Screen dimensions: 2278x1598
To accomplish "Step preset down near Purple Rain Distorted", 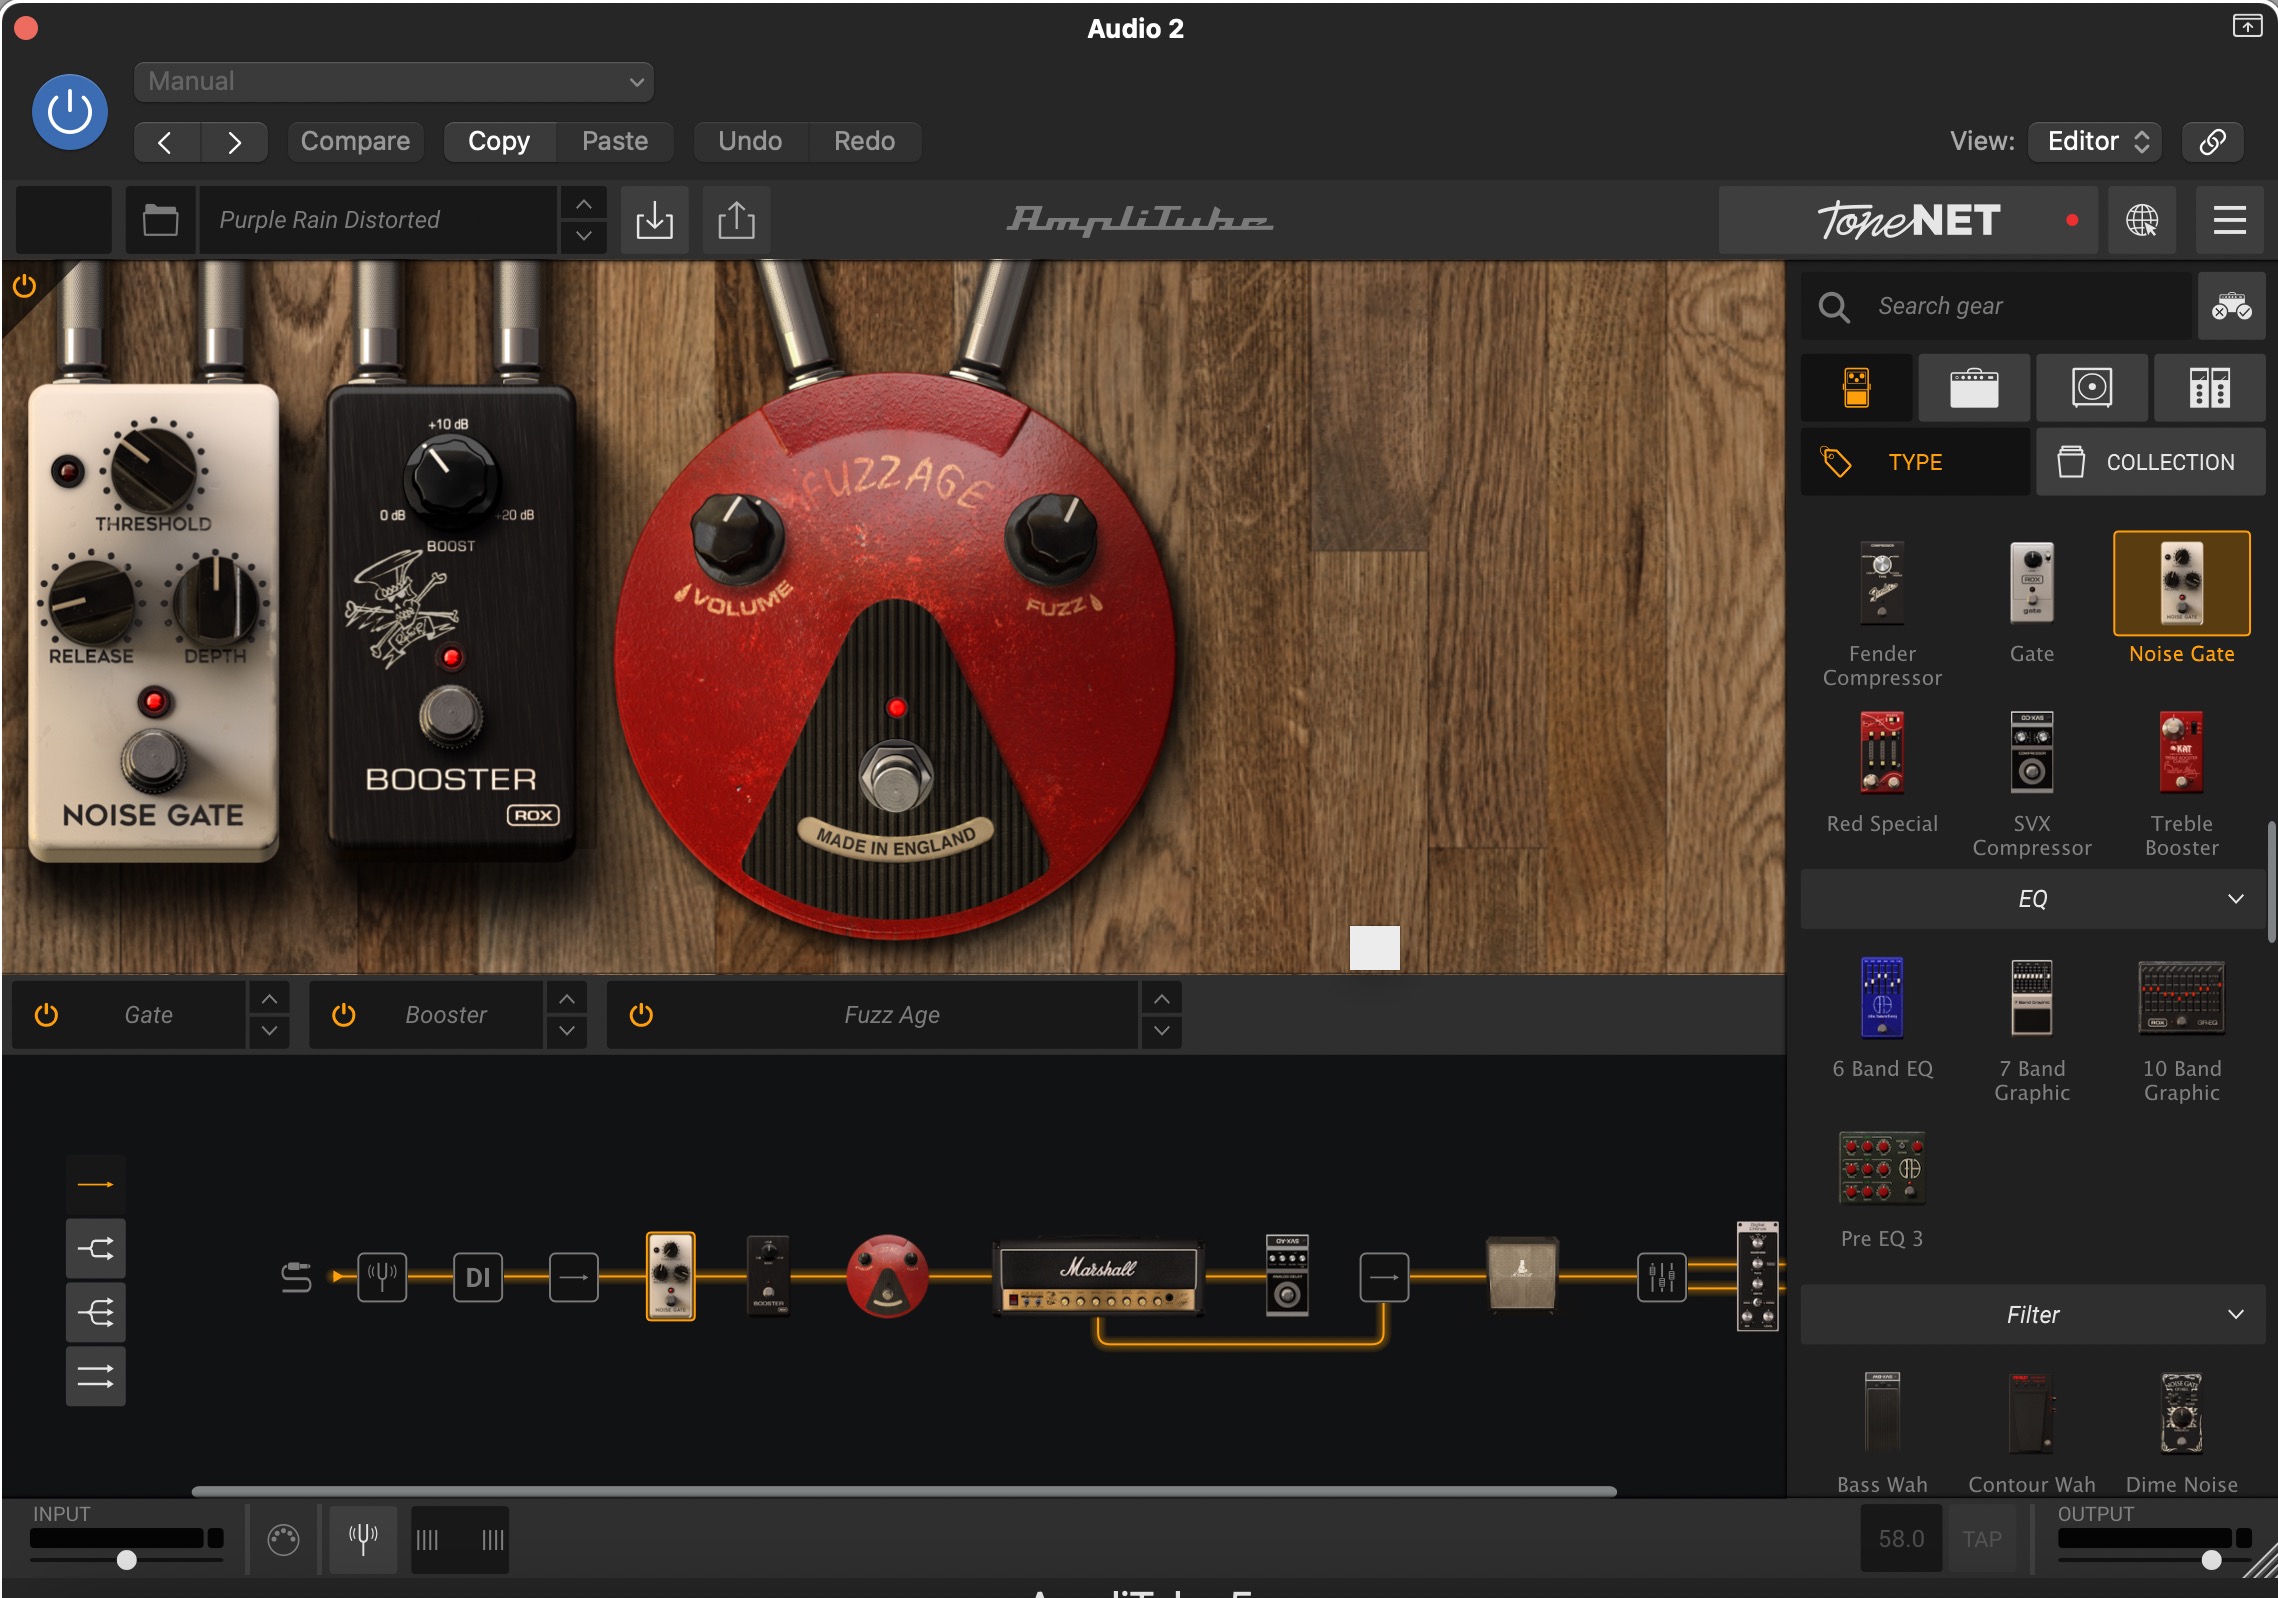I will (584, 237).
